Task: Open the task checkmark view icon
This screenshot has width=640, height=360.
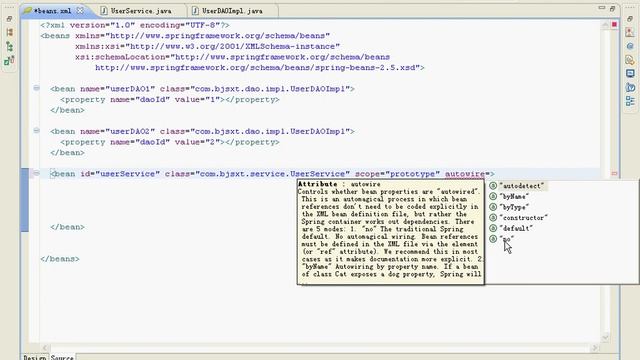Action: [x=630, y=87]
